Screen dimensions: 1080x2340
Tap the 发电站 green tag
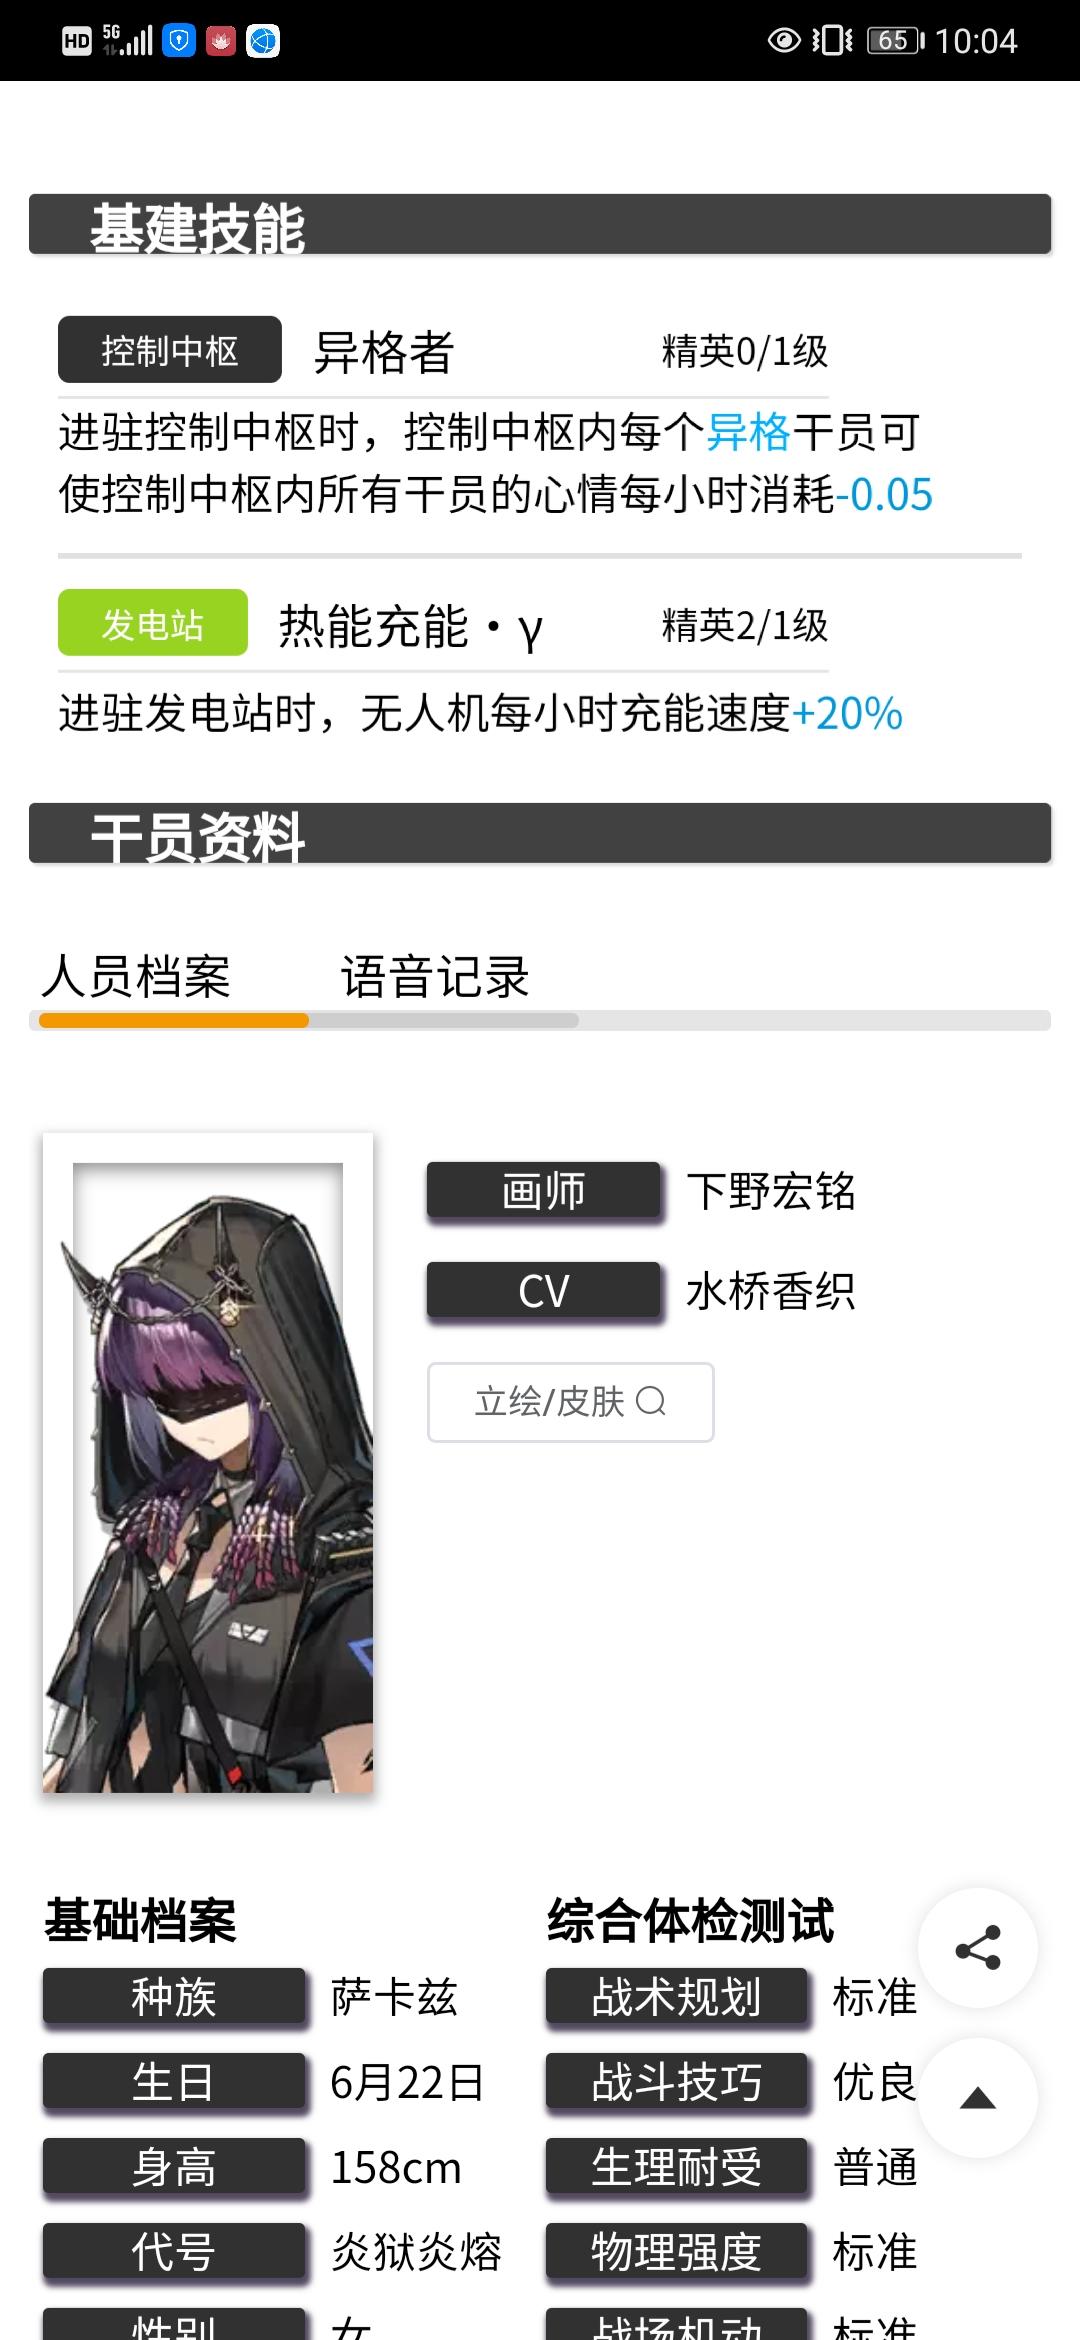pos(153,623)
